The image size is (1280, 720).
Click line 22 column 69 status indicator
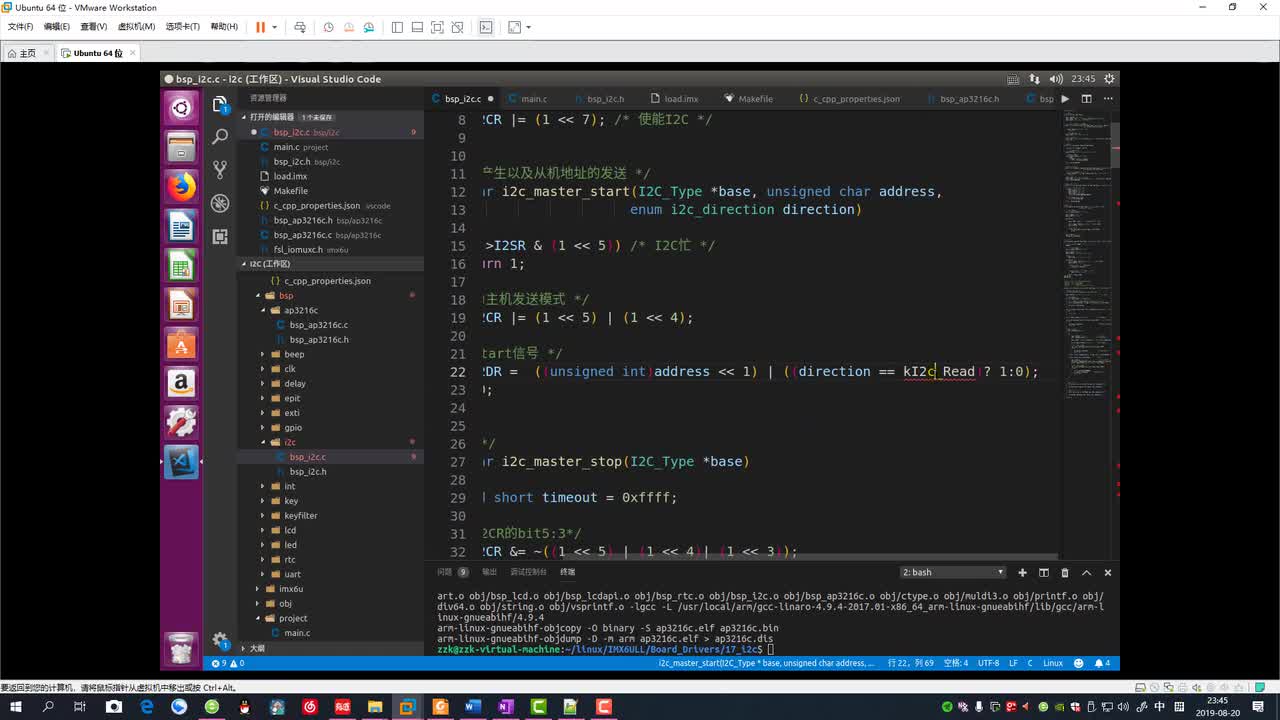pyautogui.click(x=909, y=663)
